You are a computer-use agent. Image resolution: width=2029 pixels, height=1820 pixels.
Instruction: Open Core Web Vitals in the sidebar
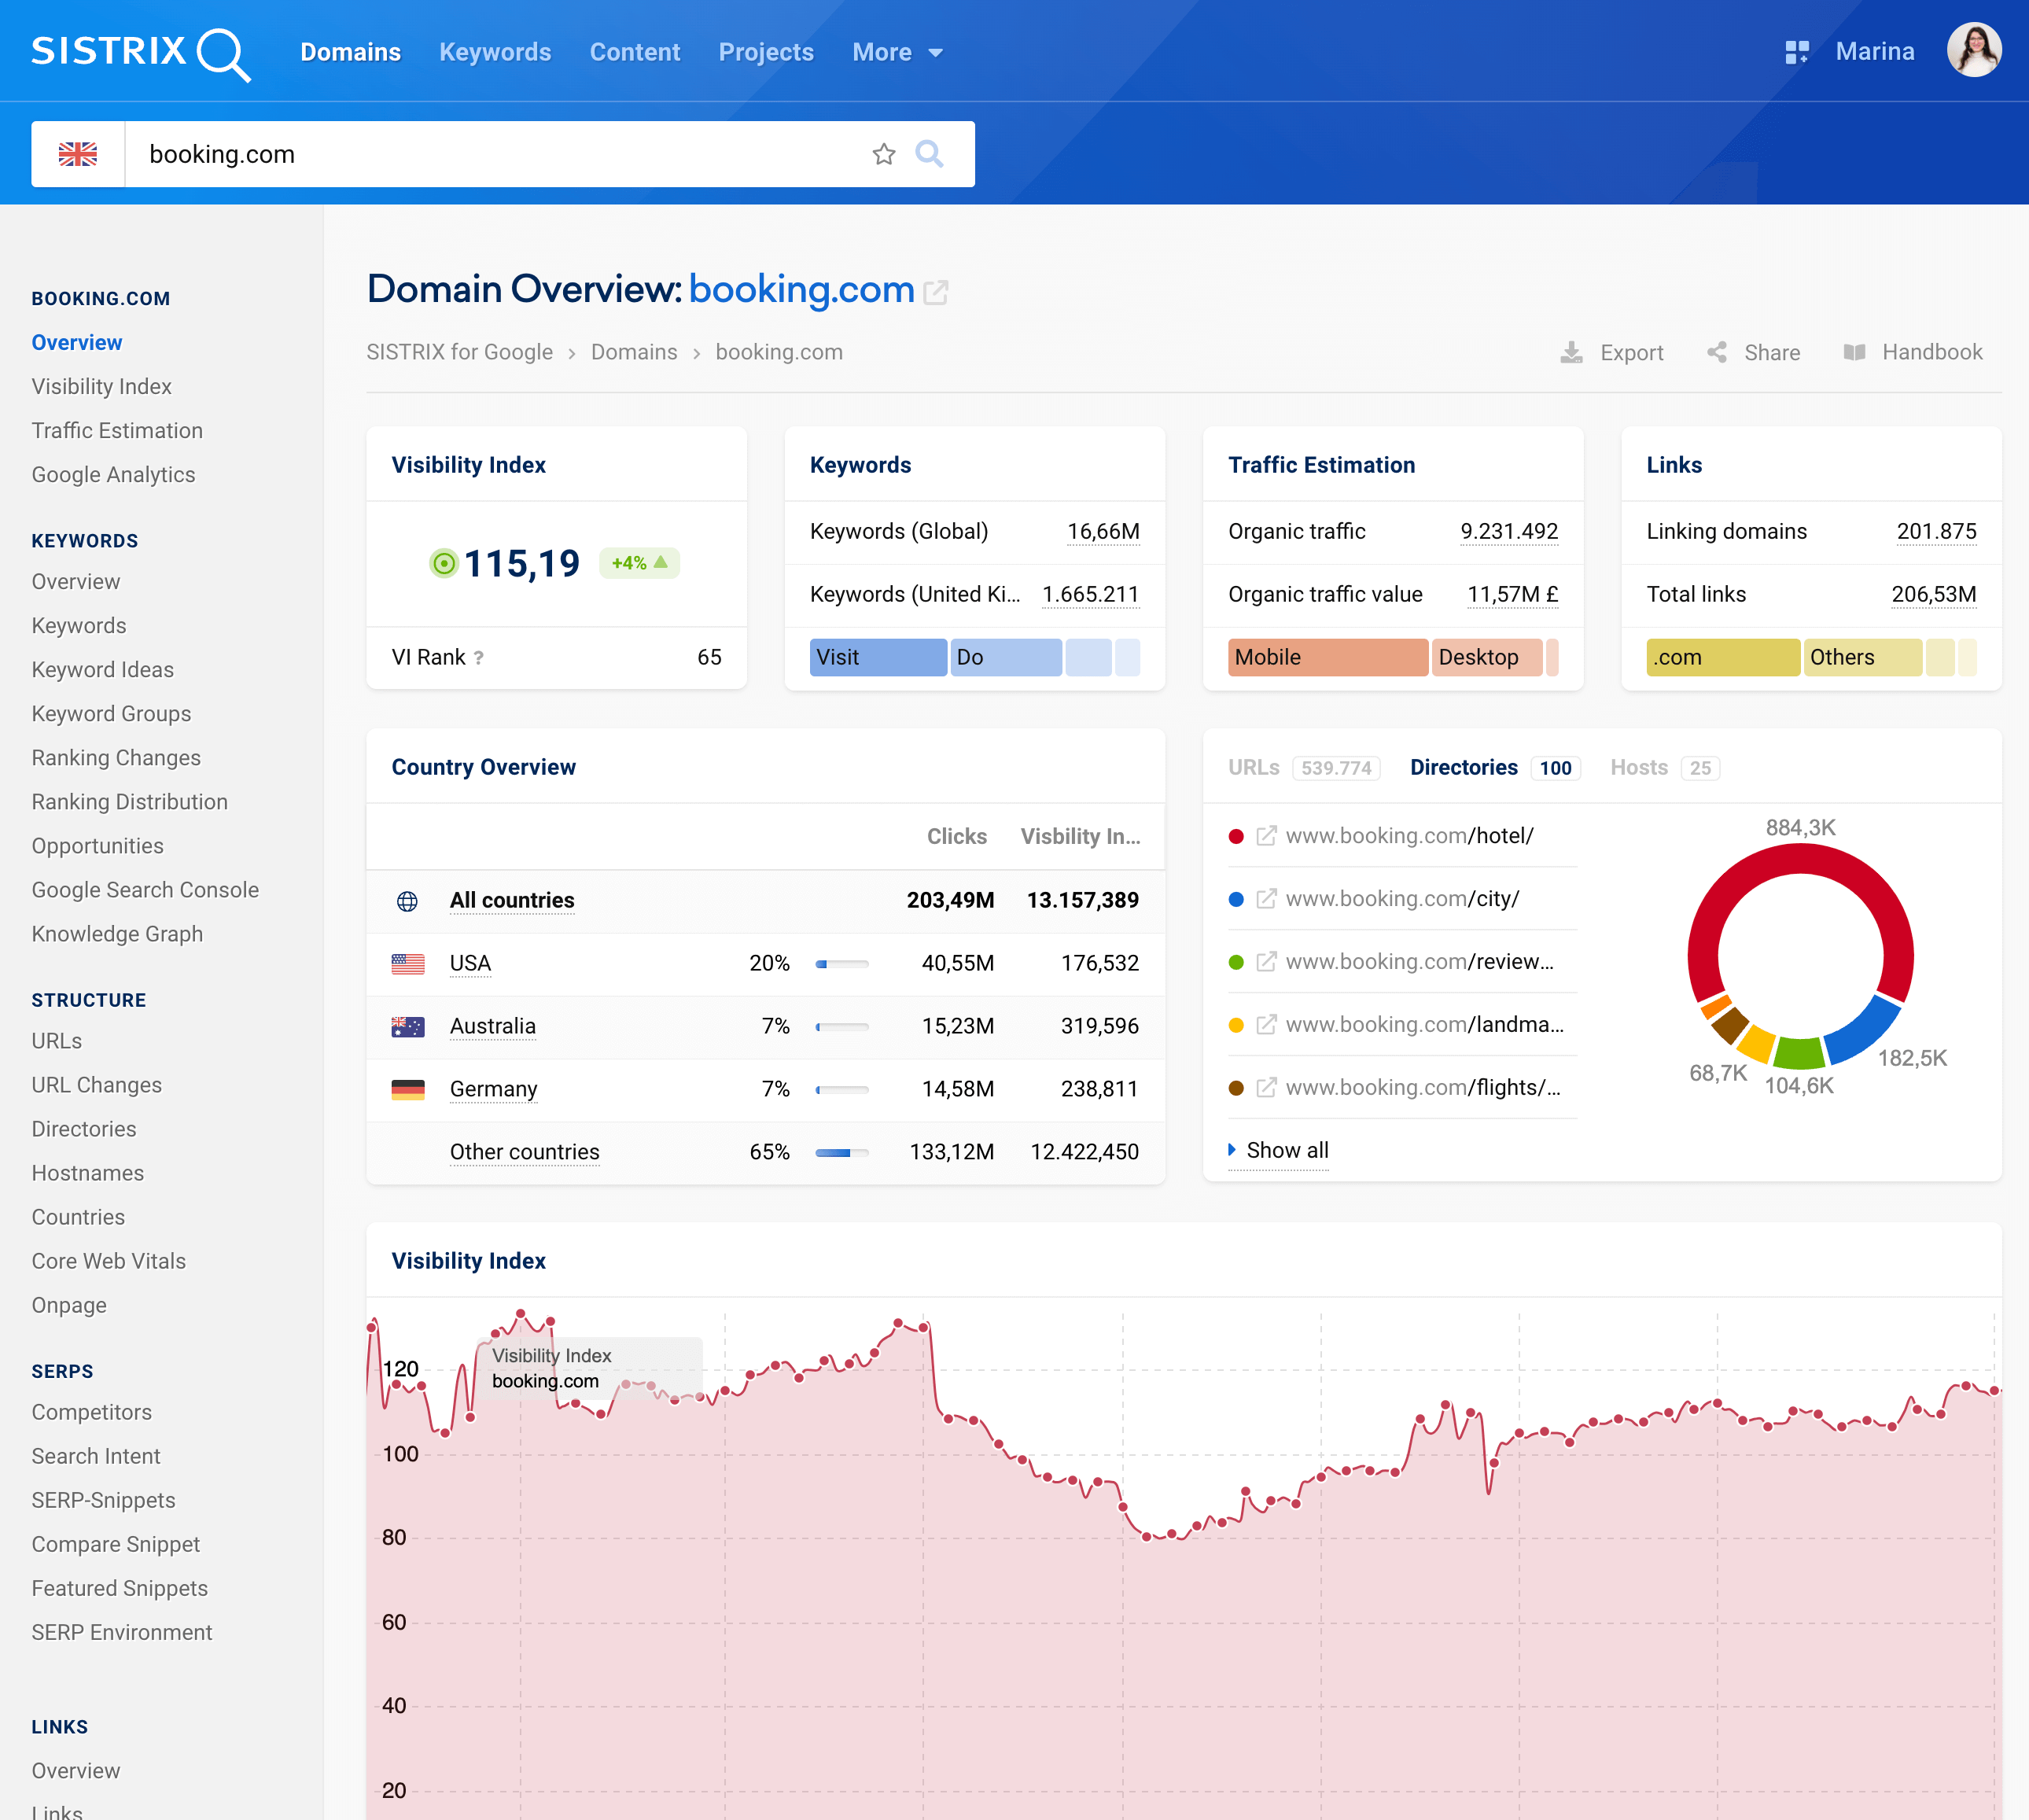108,1261
